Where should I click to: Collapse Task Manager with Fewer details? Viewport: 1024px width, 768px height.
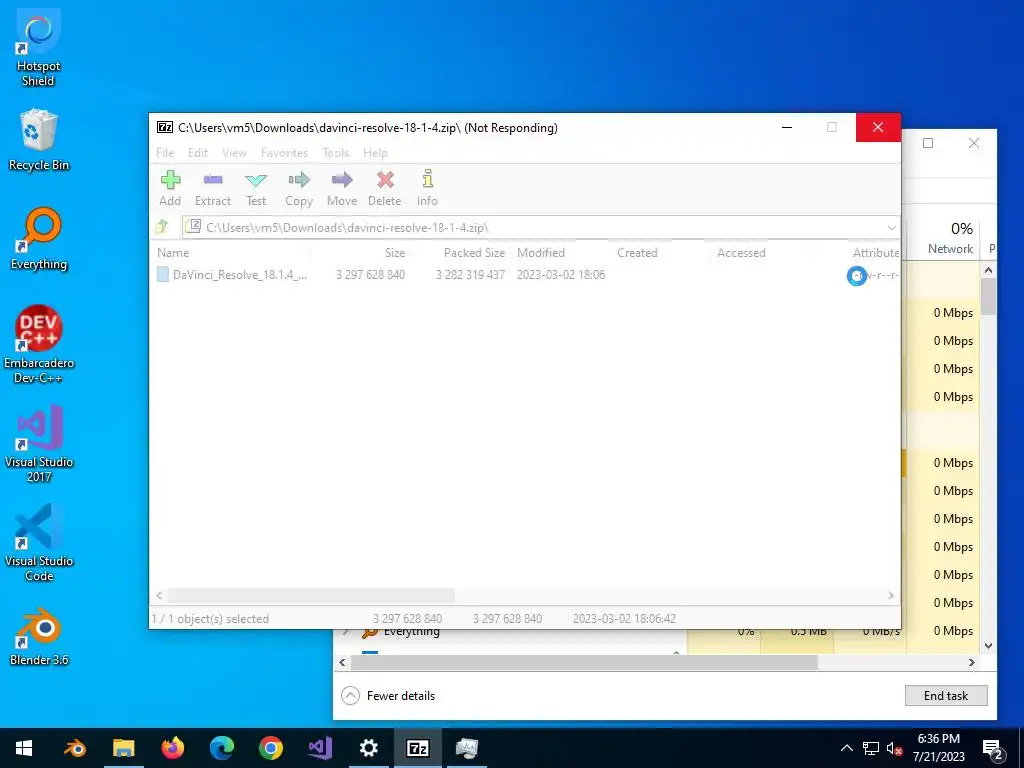click(x=388, y=696)
